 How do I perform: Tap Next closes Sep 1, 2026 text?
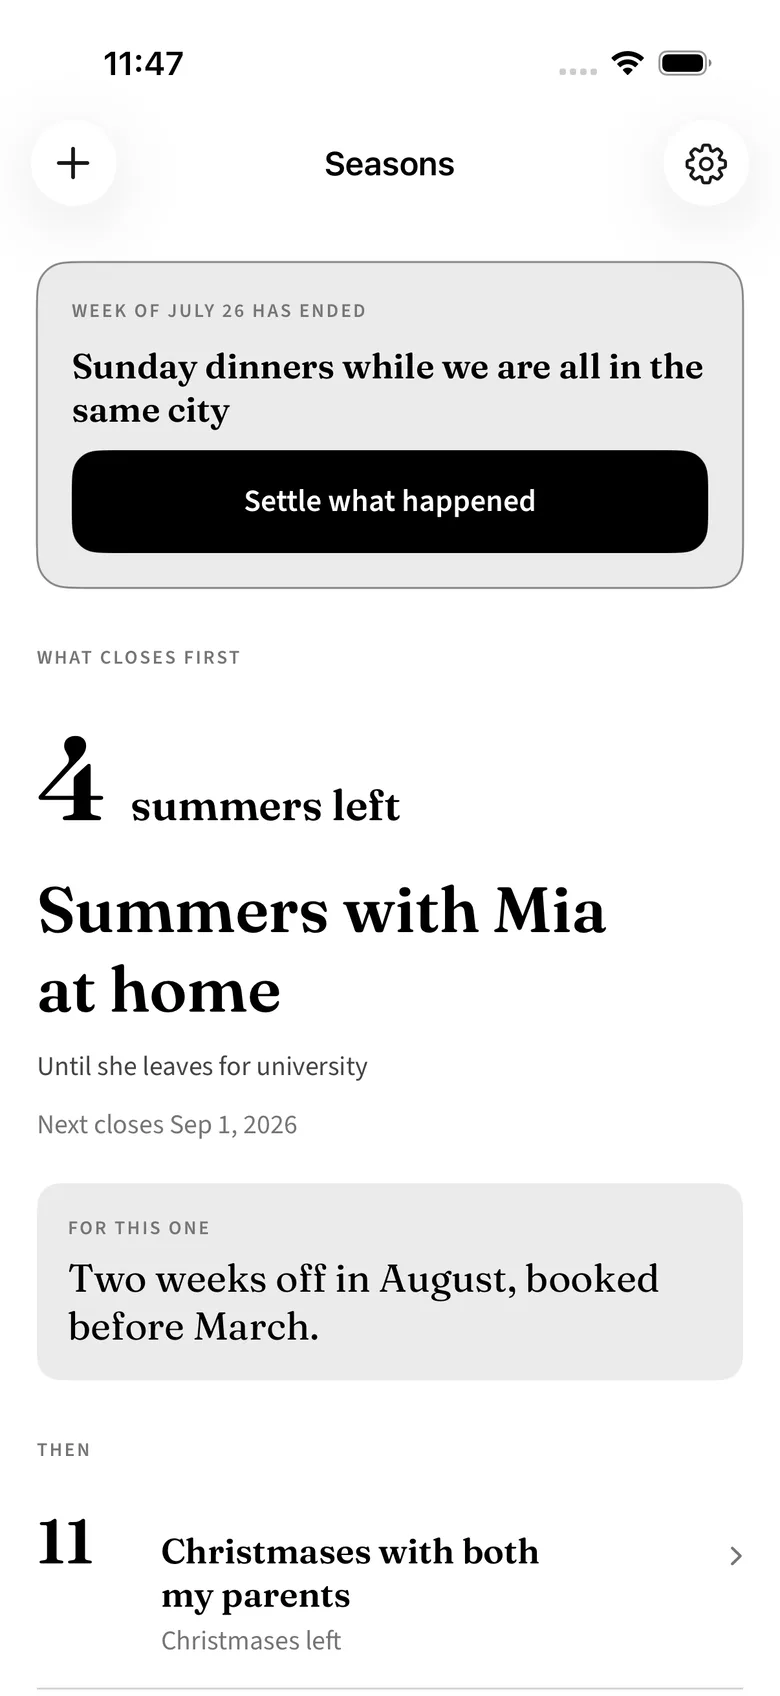click(167, 1124)
